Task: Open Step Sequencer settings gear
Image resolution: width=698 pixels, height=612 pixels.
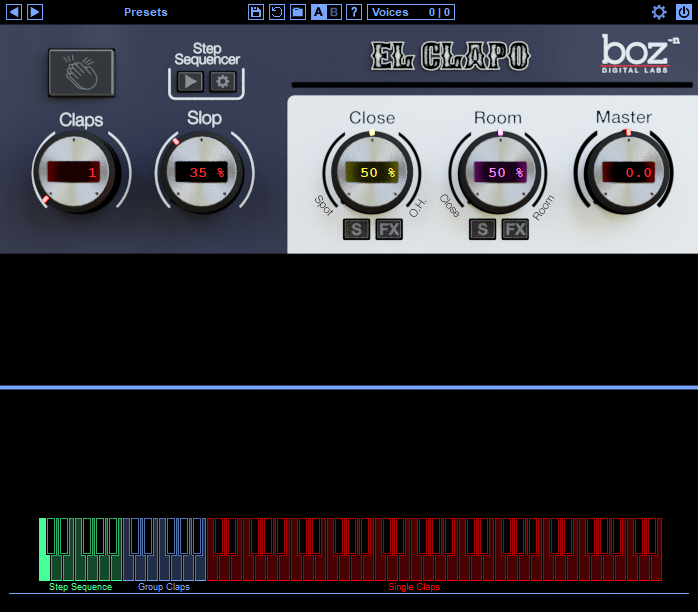Action: click(x=223, y=82)
